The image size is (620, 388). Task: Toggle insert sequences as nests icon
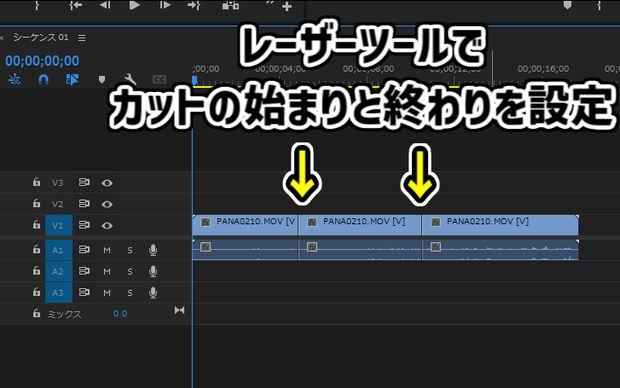tap(15, 79)
